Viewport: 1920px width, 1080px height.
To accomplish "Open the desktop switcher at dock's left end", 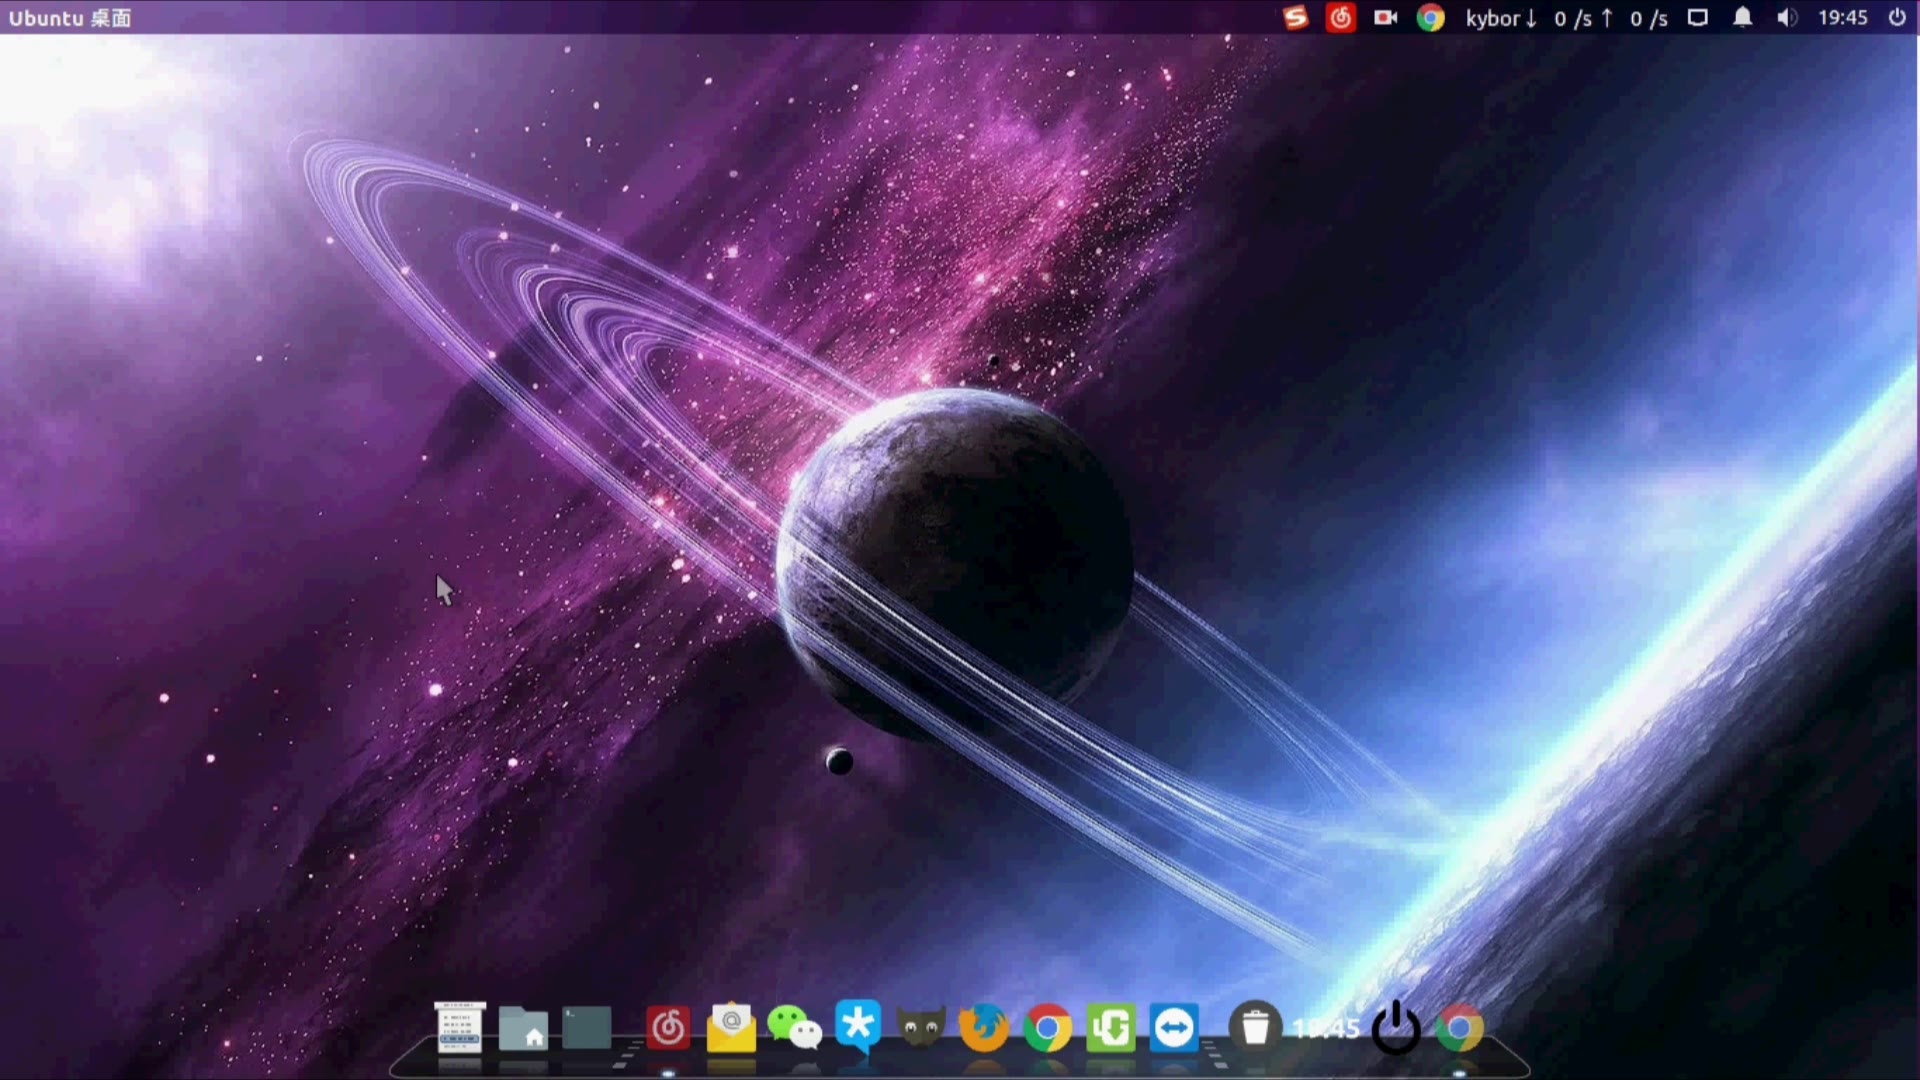I will pos(460,1028).
